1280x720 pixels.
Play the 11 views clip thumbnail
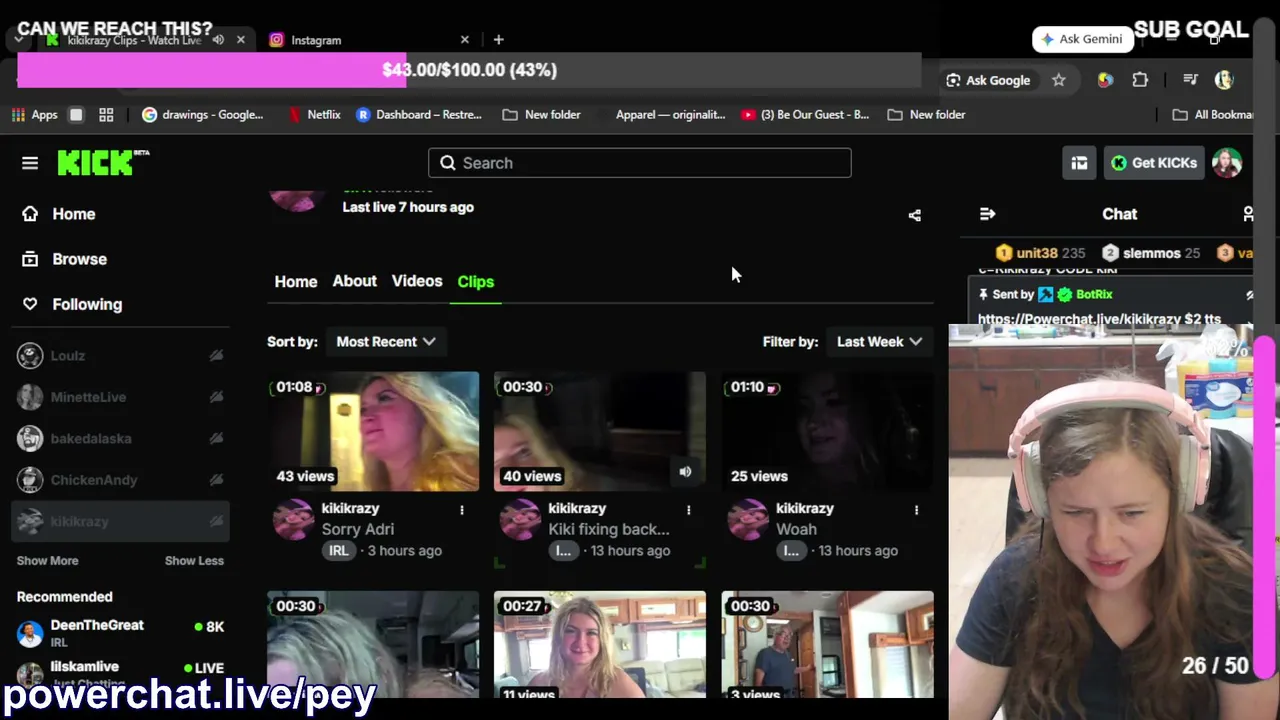click(600, 645)
